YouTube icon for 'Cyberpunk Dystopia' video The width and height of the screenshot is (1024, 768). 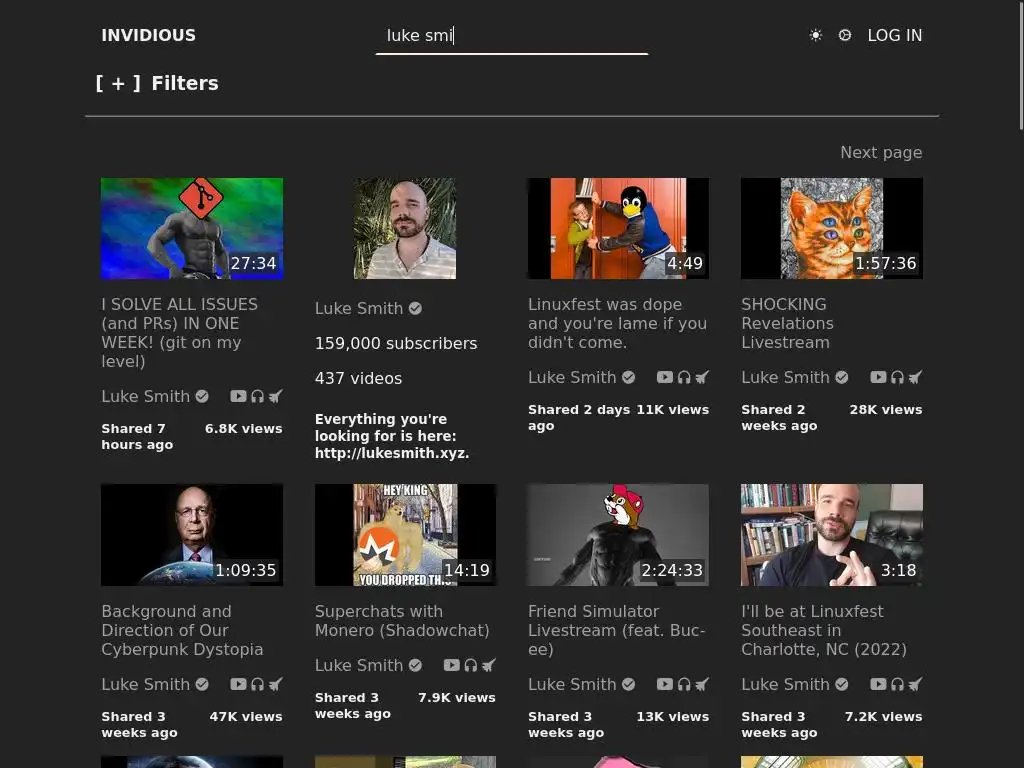(x=238, y=684)
